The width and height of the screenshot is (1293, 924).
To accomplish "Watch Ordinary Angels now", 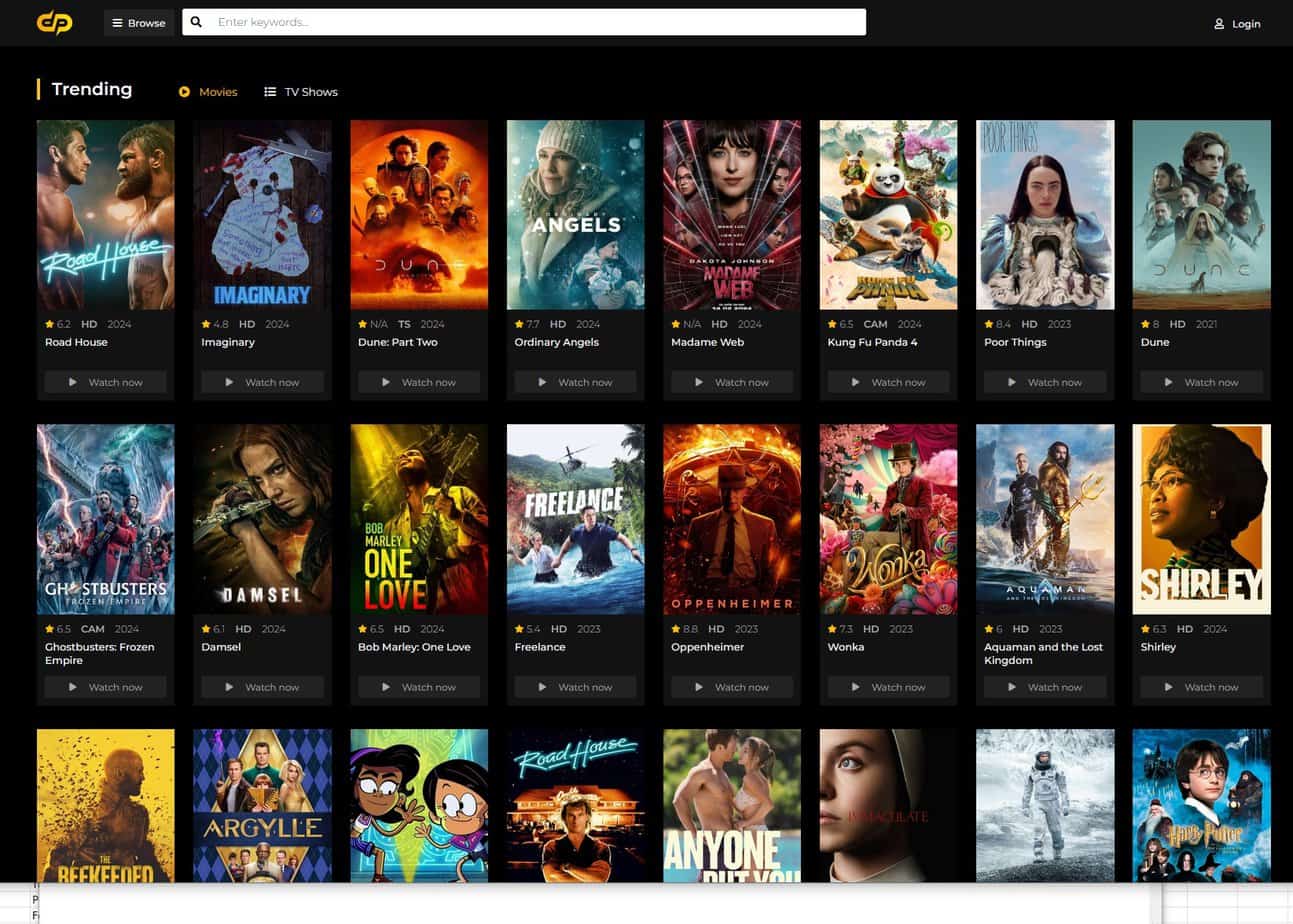I will click(x=575, y=382).
